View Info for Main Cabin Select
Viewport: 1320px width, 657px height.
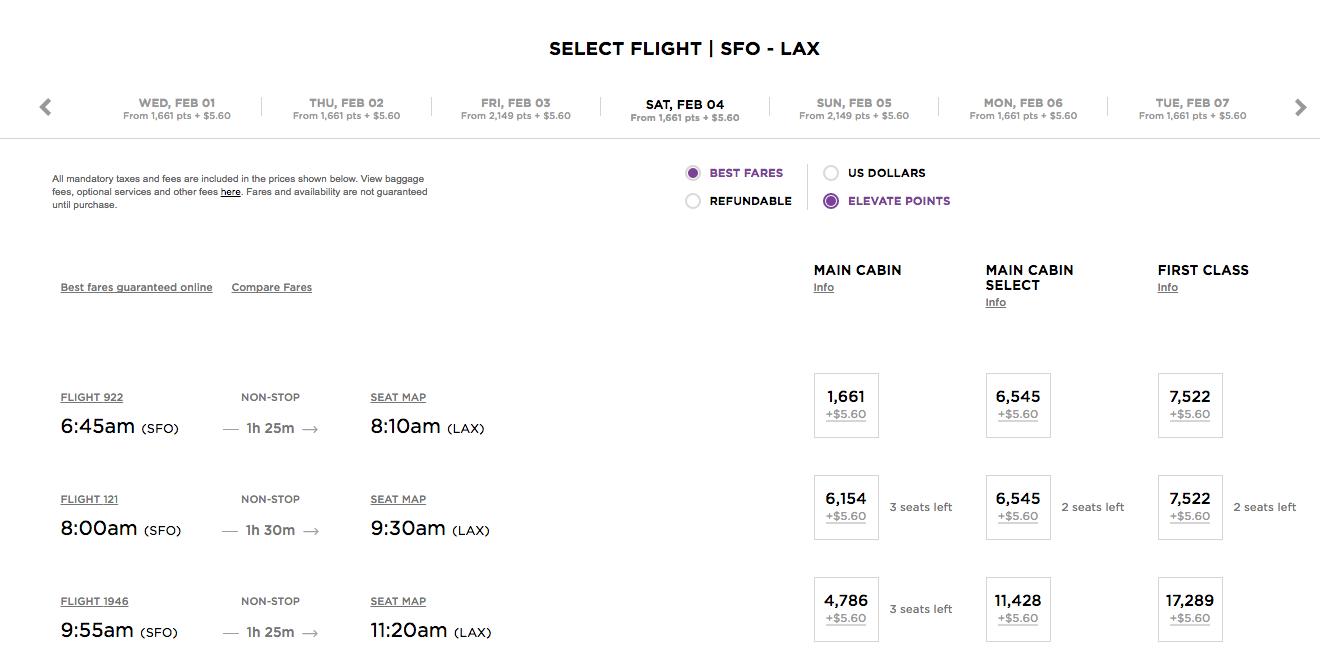pos(996,303)
